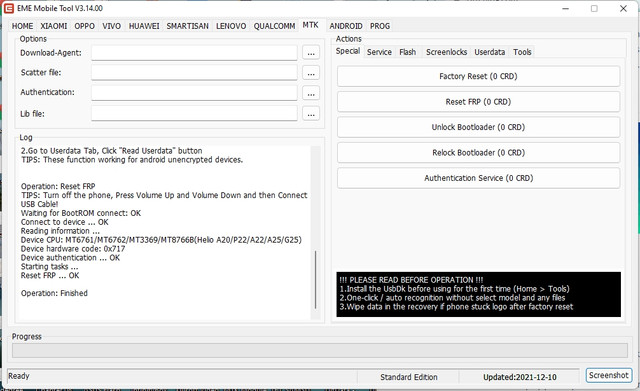Click the 'Device CPU: MT6761' log line
Viewport: 640px width, 391px height.
click(x=161, y=240)
